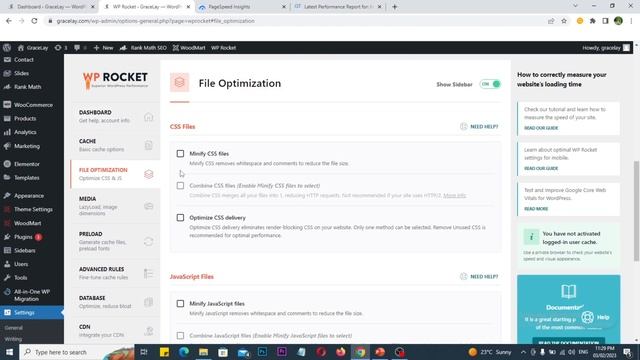
Task: Enable Minify JavaScript files checkbox
Action: click(x=180, y=304)
